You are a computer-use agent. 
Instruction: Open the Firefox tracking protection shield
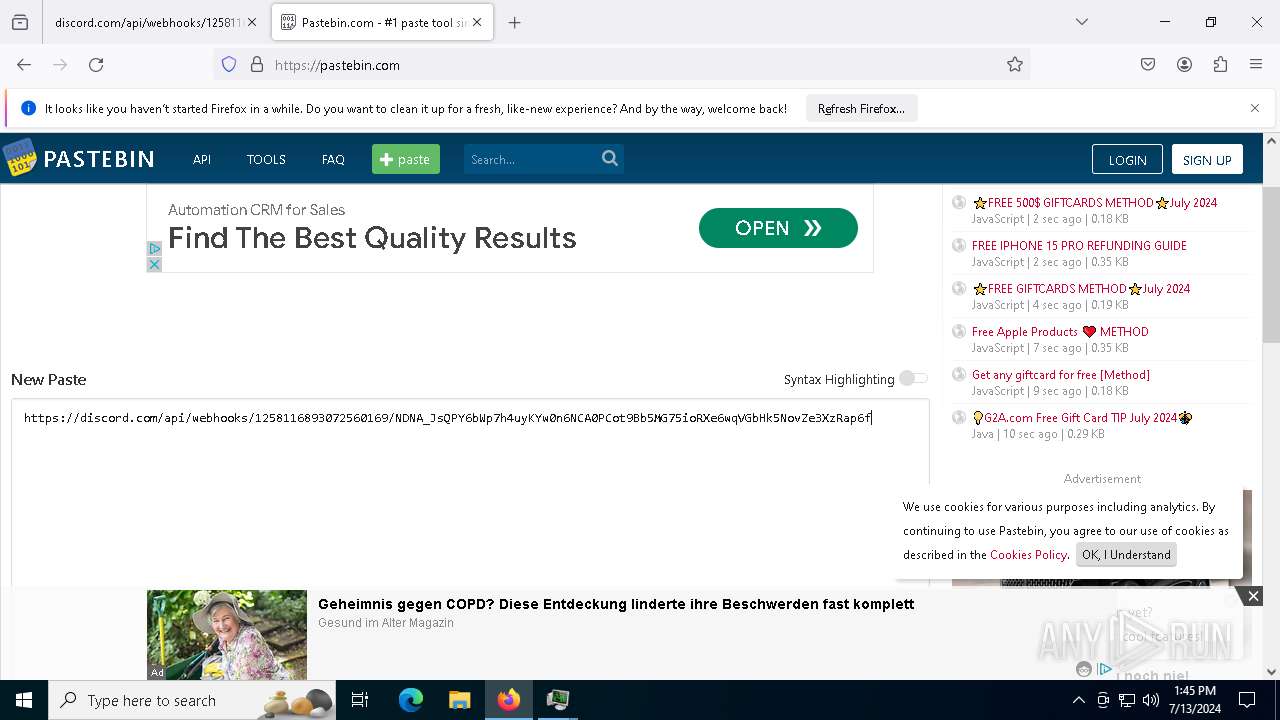(x=229, y=65)
